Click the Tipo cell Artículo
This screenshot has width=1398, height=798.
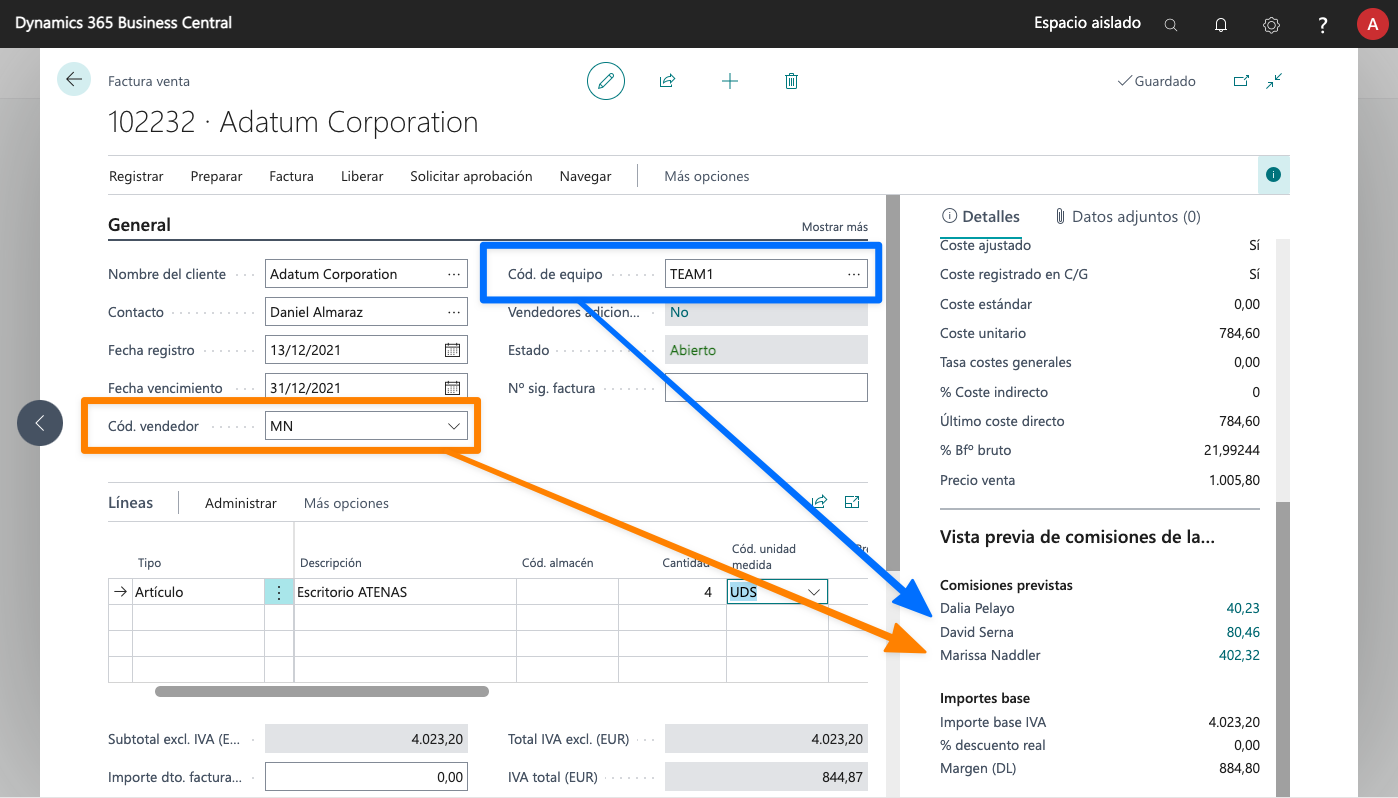point(198,592)
